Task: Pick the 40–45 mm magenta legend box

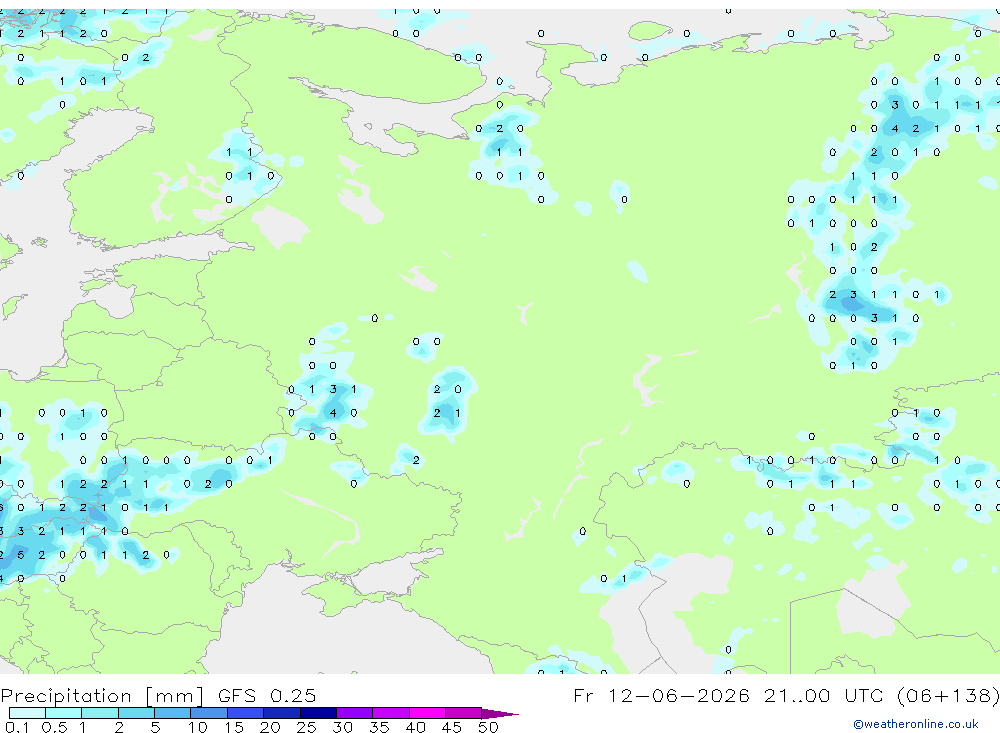Action: coord(427,713)
